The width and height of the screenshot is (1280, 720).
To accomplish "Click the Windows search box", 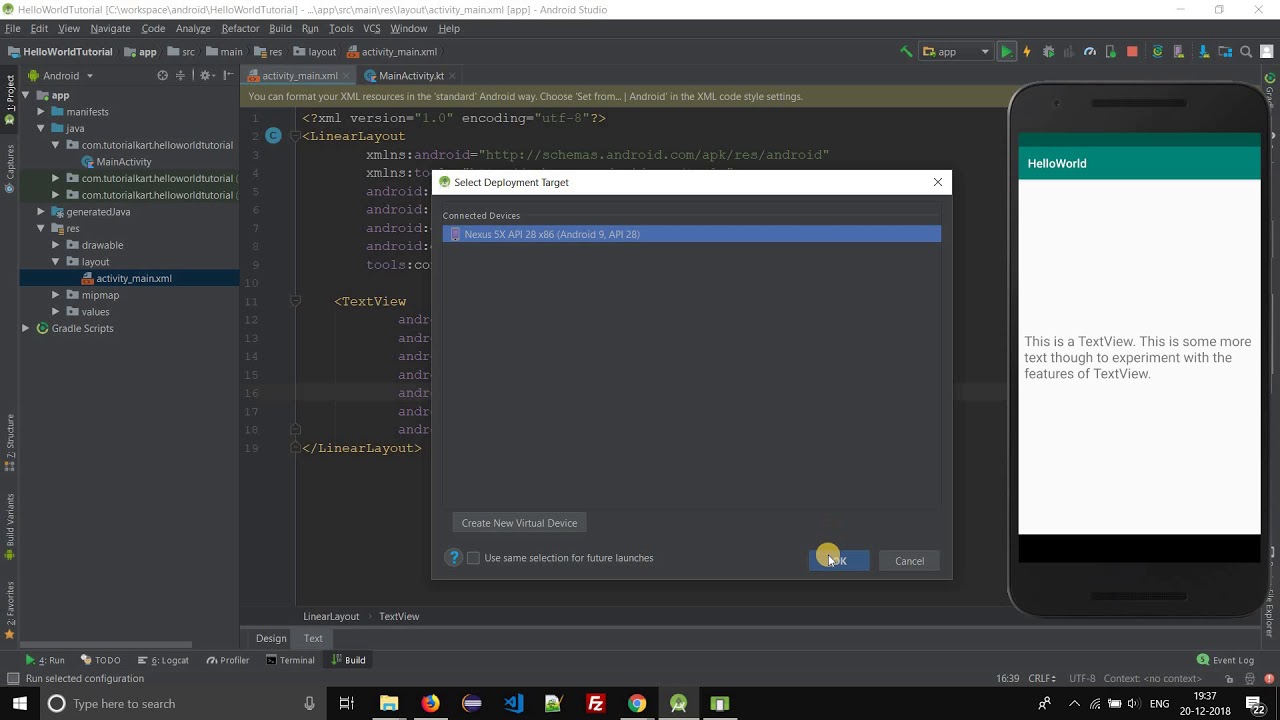I will 182,703.
